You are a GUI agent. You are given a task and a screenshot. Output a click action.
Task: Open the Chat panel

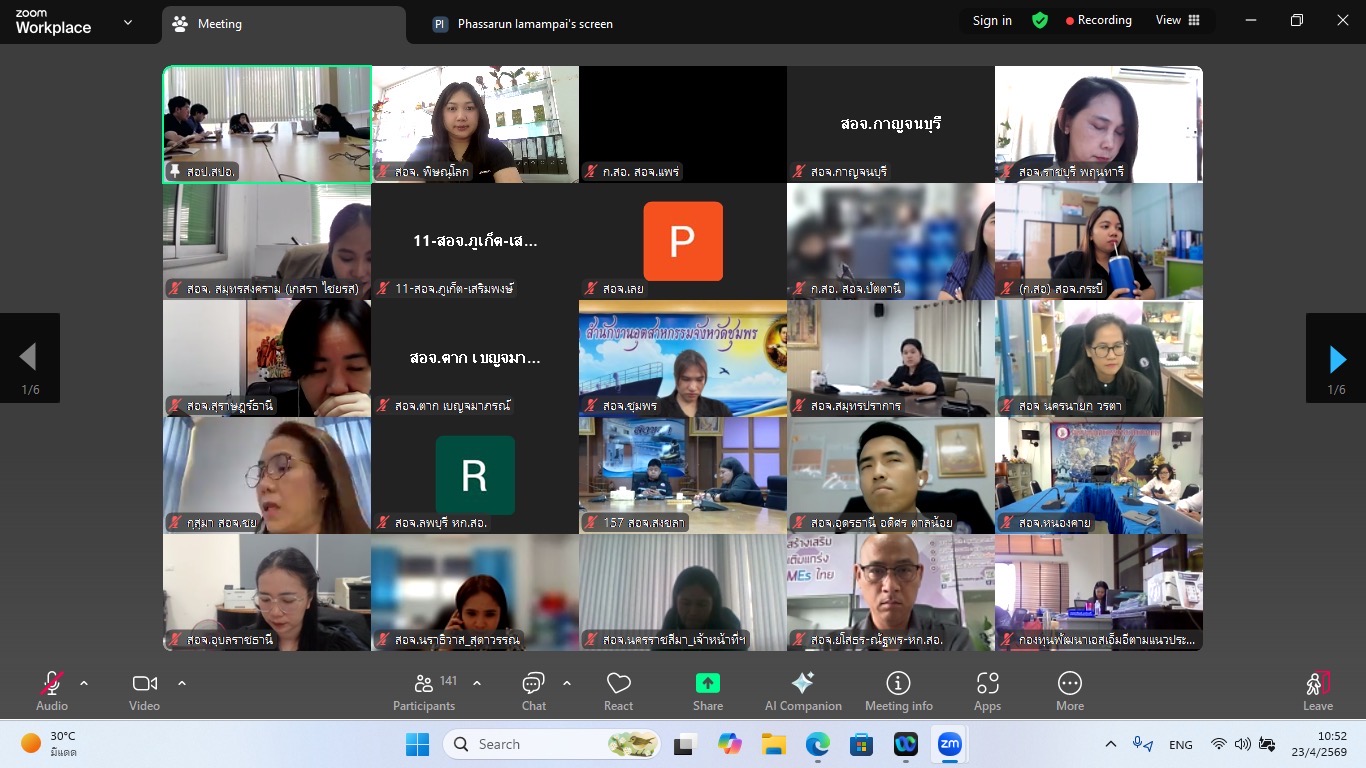click(x=533, y=692)
